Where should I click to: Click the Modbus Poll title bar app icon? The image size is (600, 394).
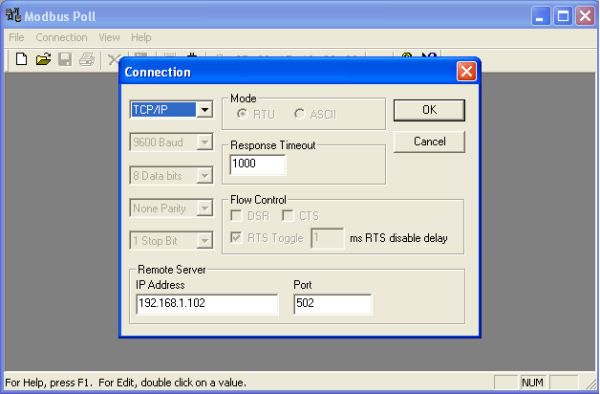pyautogui.click(x=13, y=15)
